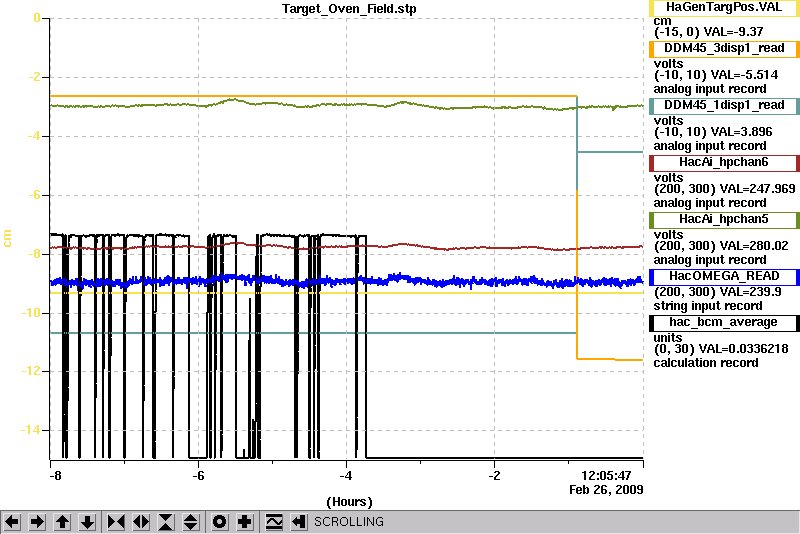800x534 pixels.
Task: Zoom out vertically with up-down triangles icon
Action: 190,522
